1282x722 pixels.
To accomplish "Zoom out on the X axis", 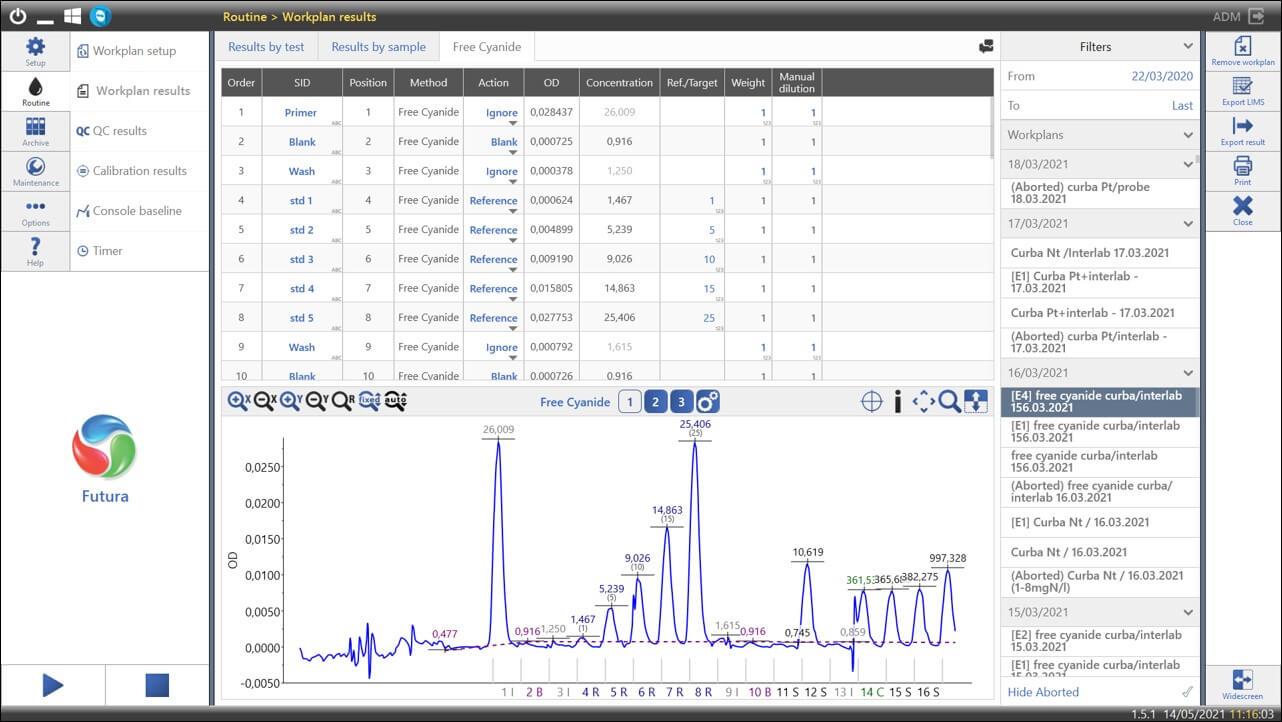I will click(264, 401).
